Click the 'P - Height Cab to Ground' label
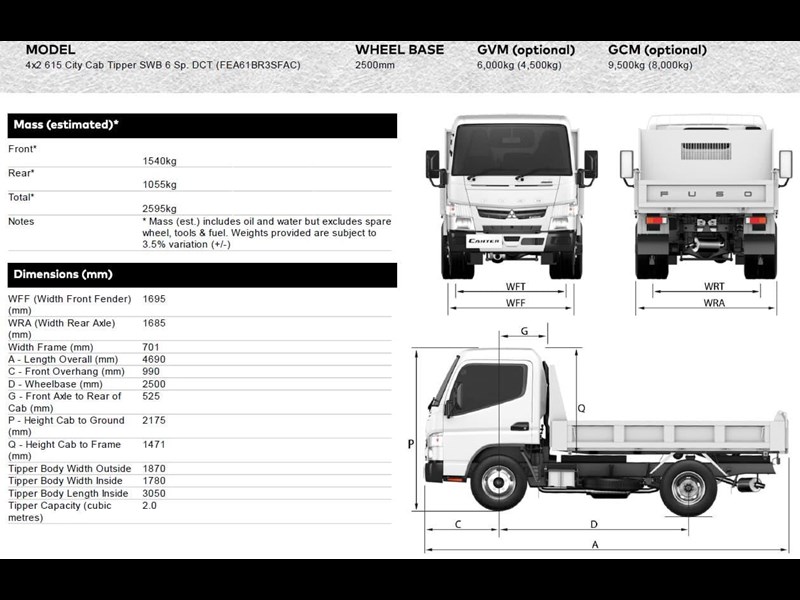The width and height of the screenshot is (800, 600). point(66,426)
